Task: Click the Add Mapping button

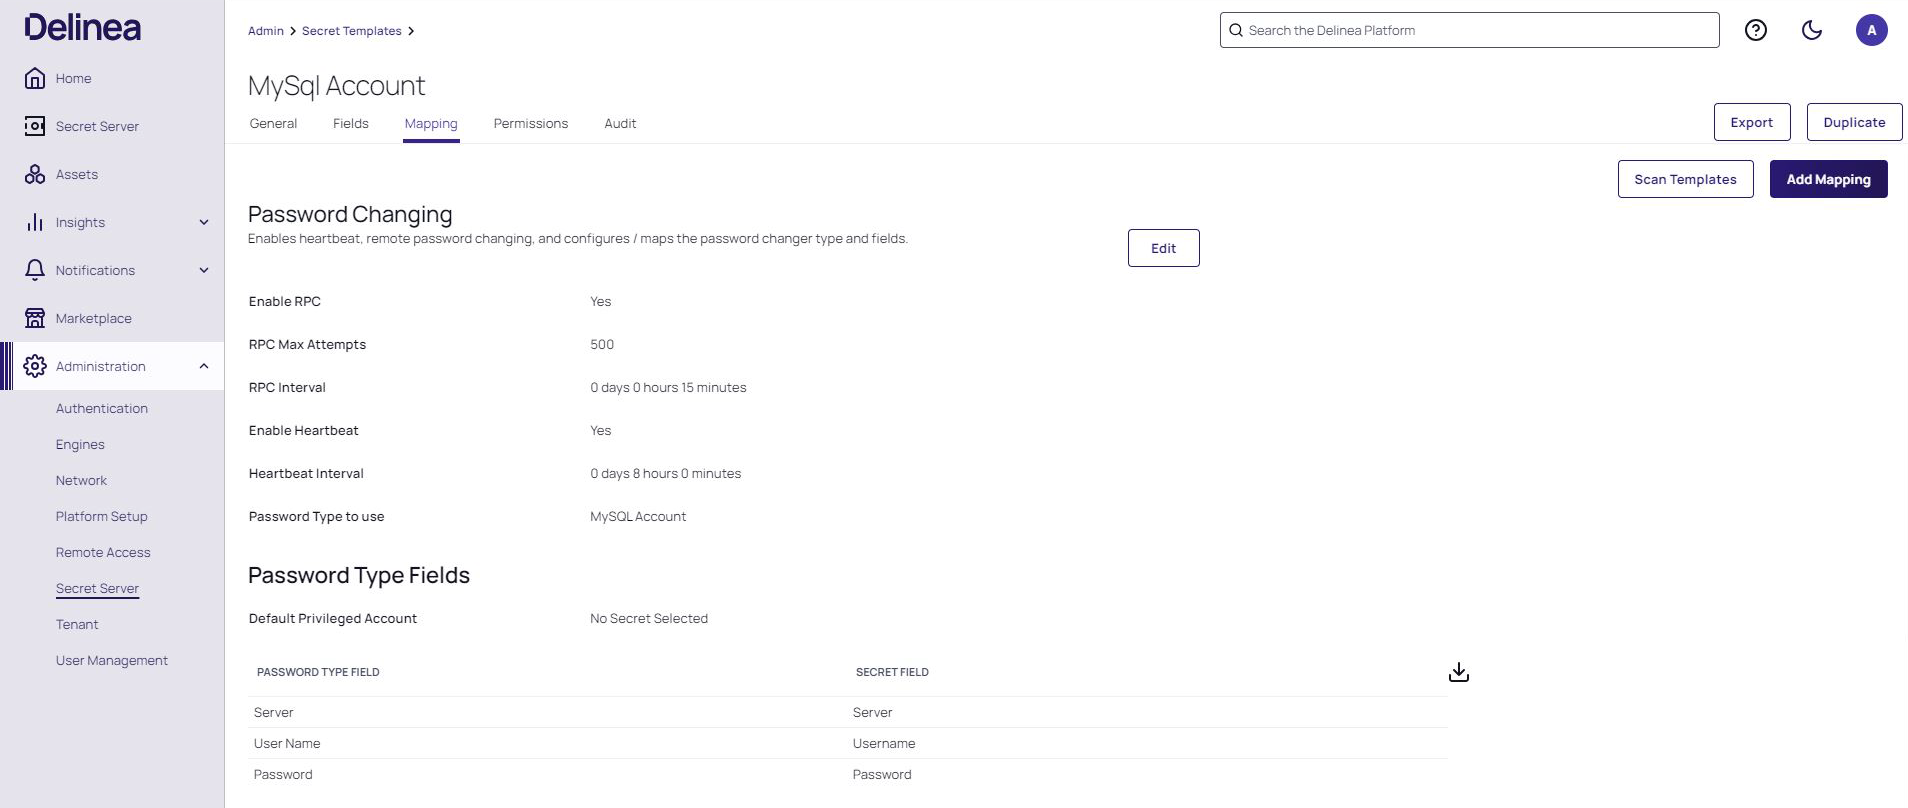Action: pos(1828,179)
